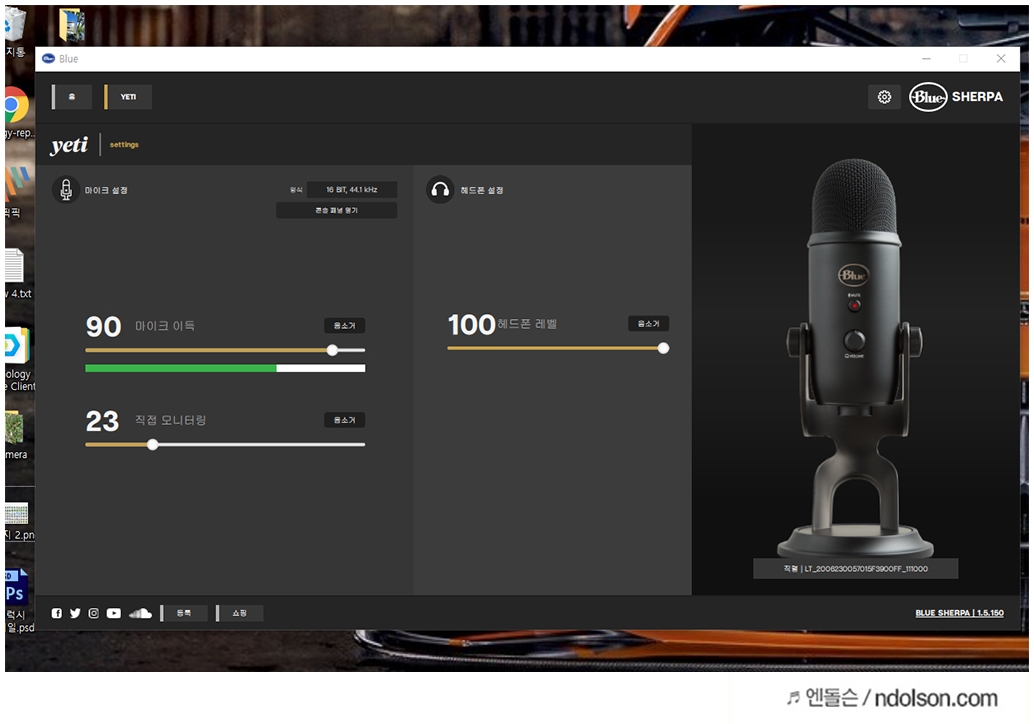This screenshot has width=1034, height=724.
Task: Open the Instagram icon in the footer
Action: (x=94, y=613)
